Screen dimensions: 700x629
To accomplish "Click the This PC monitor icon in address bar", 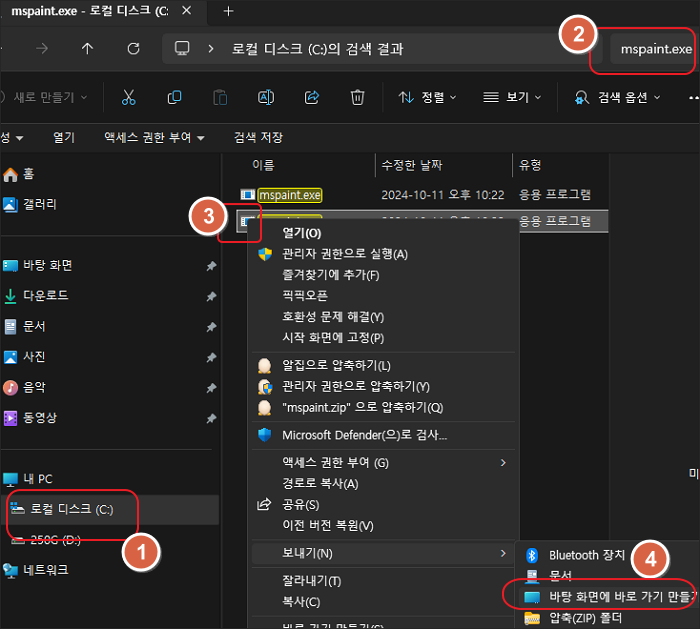I will tap(182, 48).
